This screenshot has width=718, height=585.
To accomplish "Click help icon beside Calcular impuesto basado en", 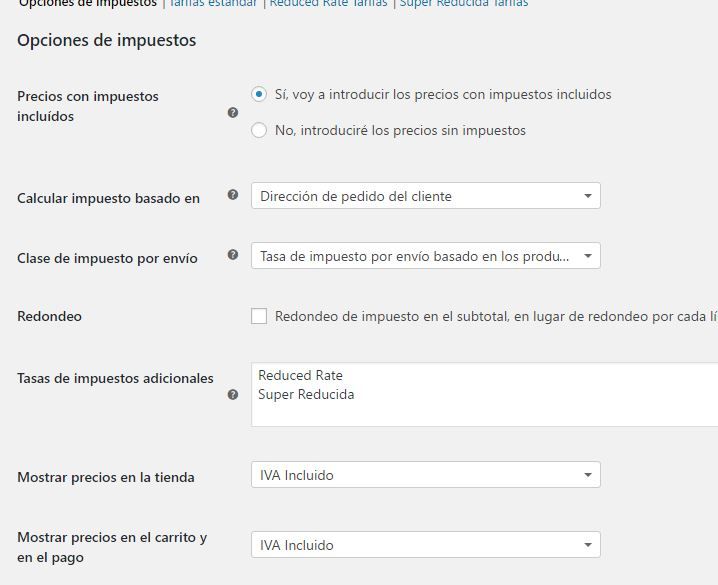I will point(233,195).
